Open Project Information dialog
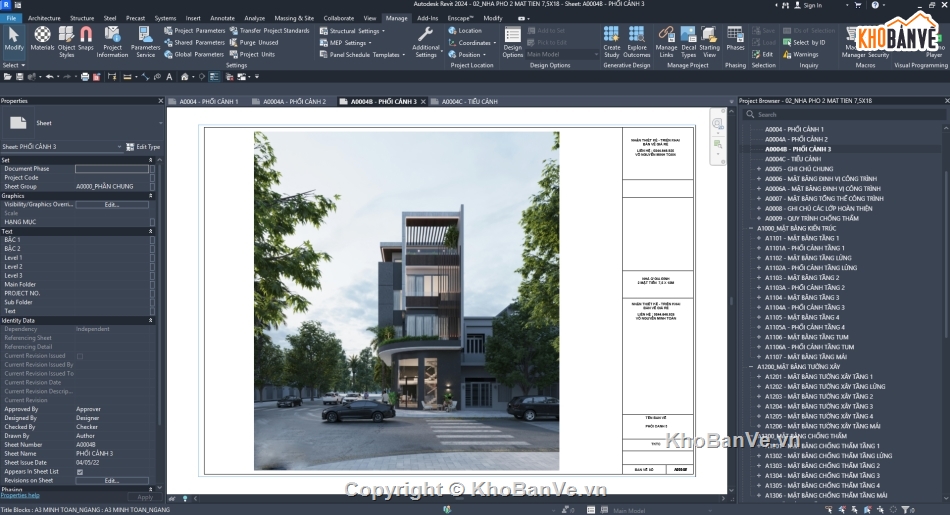Viewport: 950px width, 515px height. click(112, 42)
